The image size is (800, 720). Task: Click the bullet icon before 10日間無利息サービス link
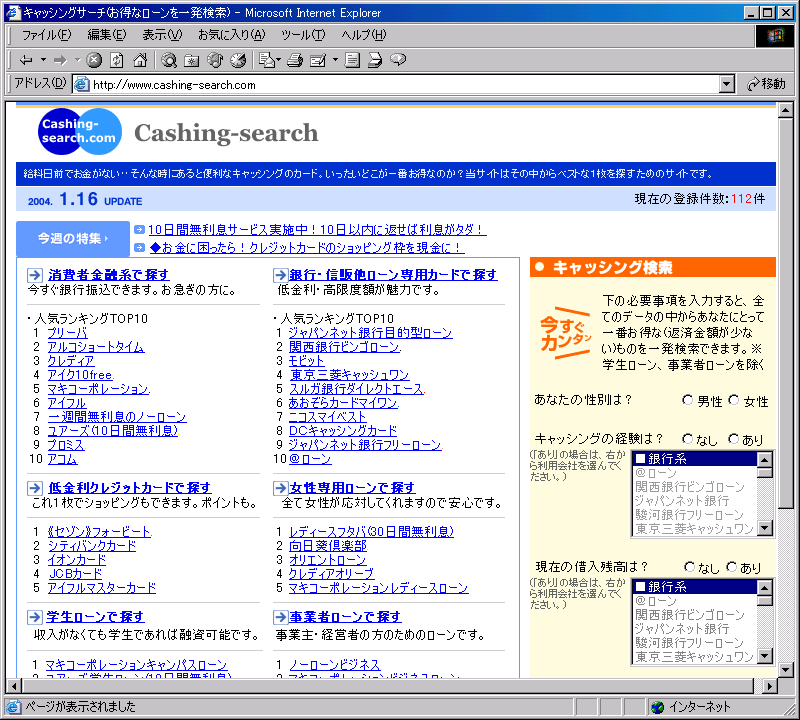[139, 230]
